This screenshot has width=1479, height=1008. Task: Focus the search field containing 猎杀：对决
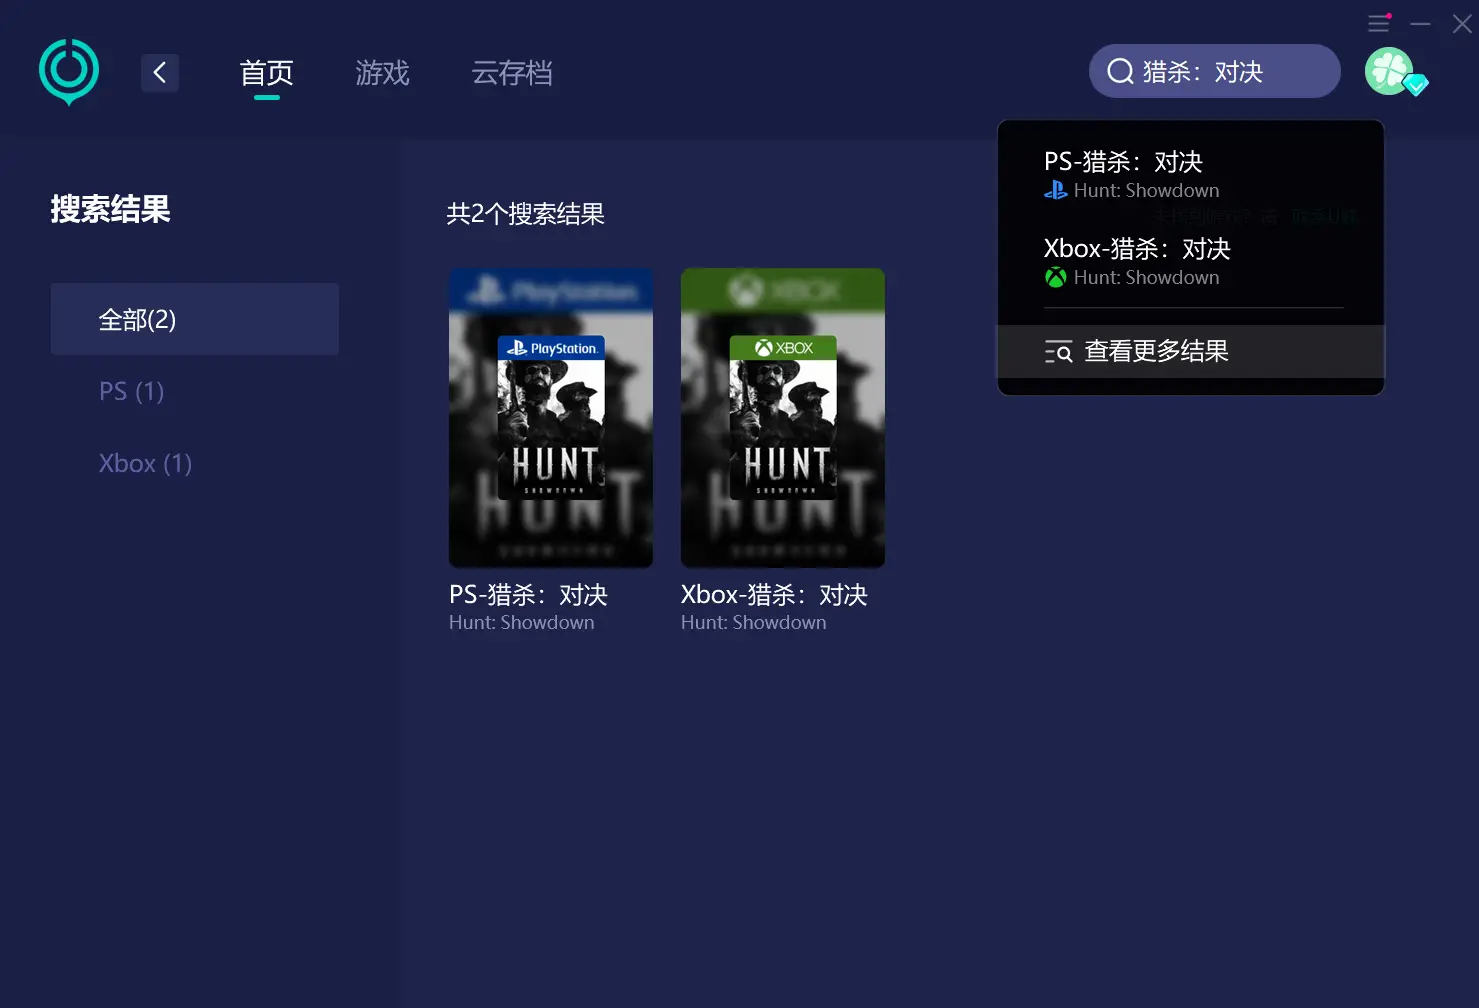1215,71
